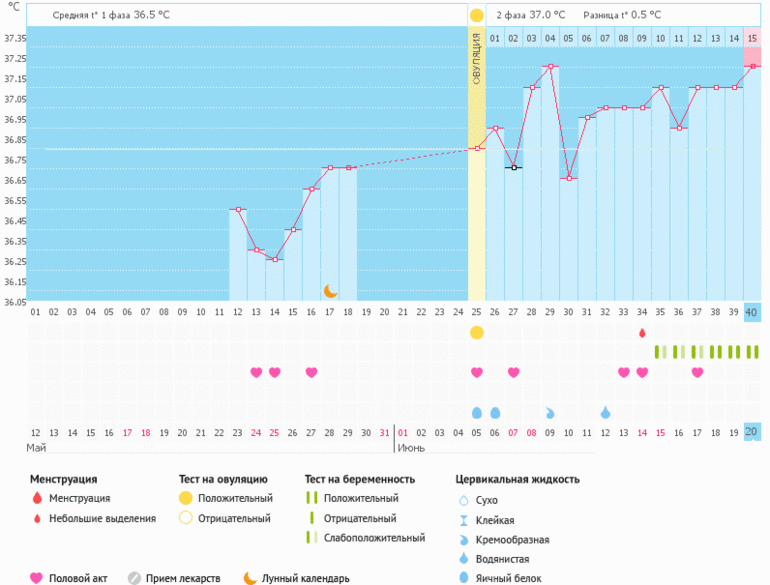Click the small red spotting drop on day 34
This screenshot has height=585, width=770.
click(x=642, y=332)
